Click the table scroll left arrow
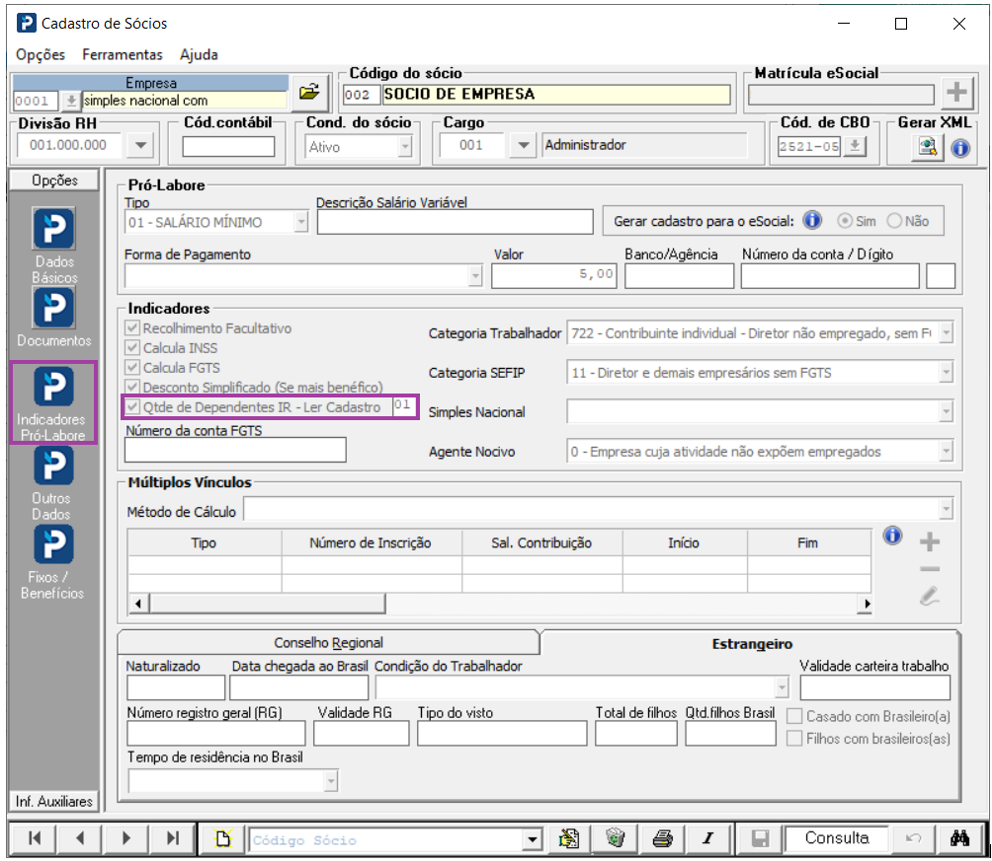This screenshot has width=992, height=861. [x=138, y=604]
